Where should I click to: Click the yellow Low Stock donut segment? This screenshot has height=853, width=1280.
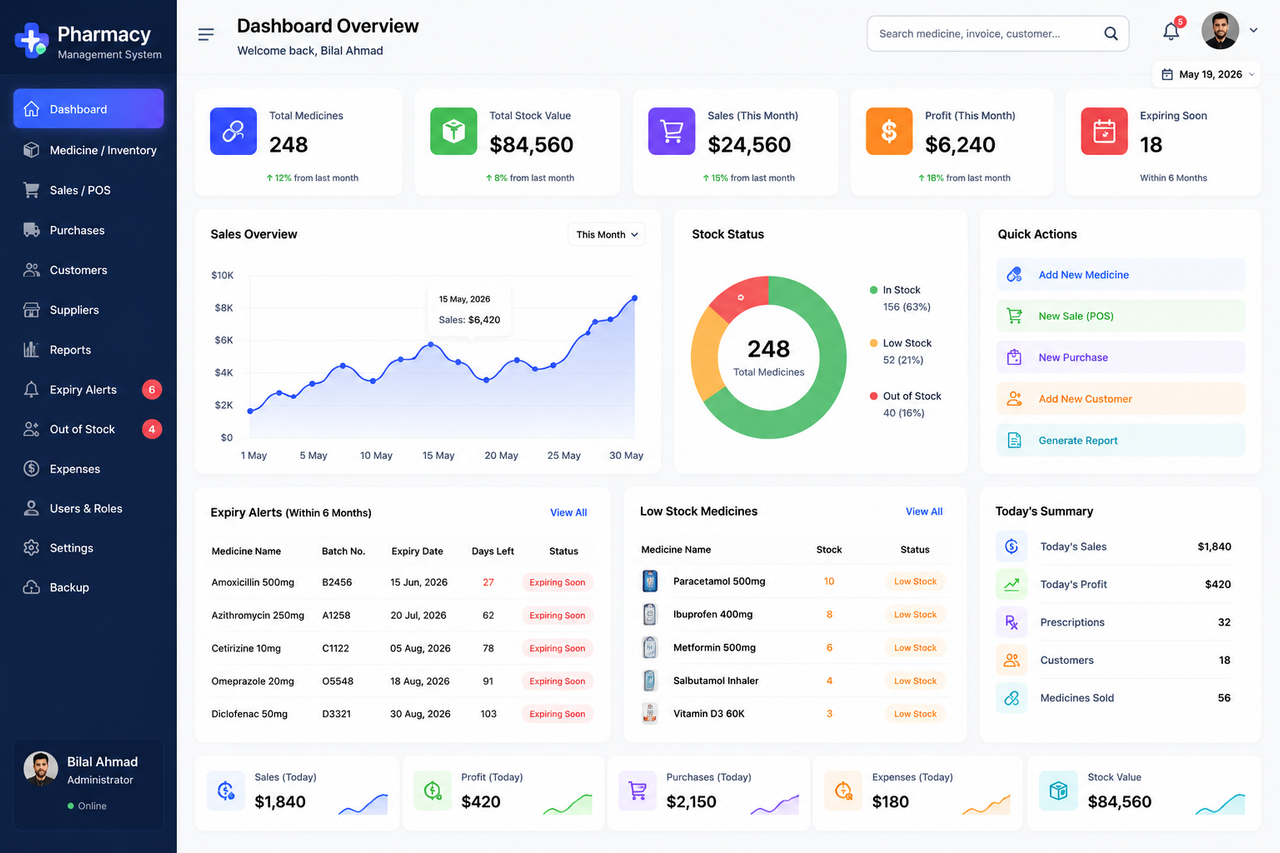tap(706, 354)
